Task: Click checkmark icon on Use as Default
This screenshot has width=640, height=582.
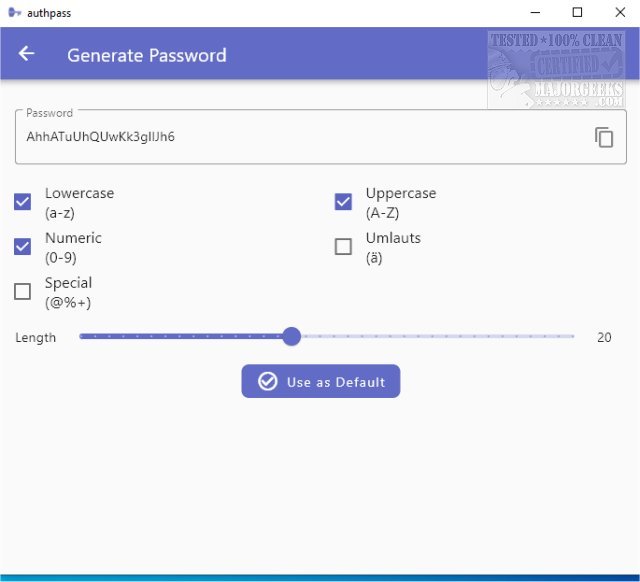Action: 267,381
